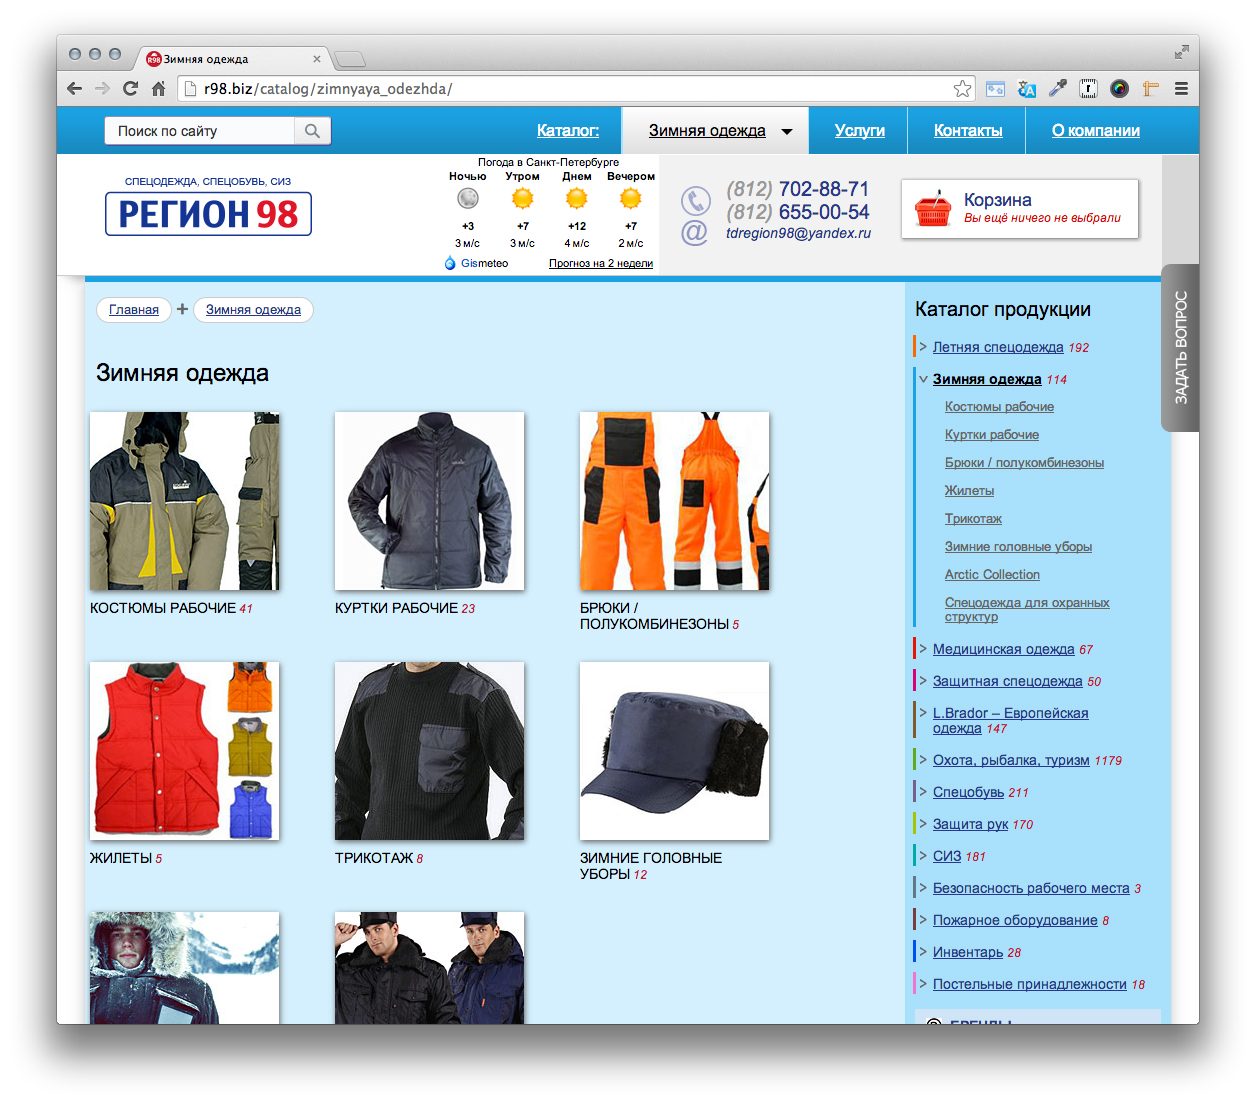Open the Корзина cart box
This screenshot has width=1256, height=1103.
click(1020, 209)
